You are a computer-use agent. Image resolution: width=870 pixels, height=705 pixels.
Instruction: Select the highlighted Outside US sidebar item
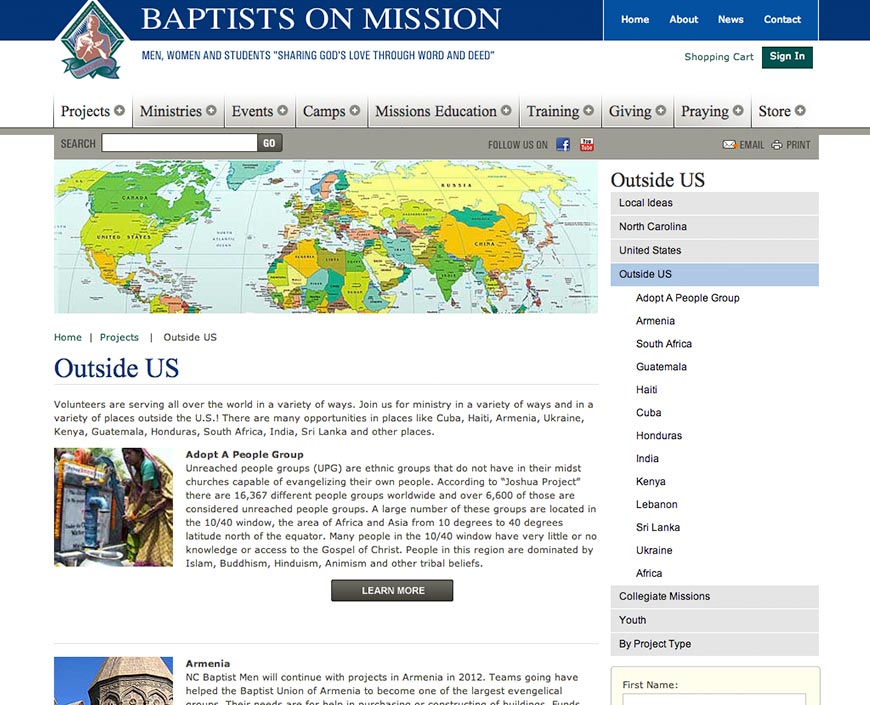coord(715,275)
